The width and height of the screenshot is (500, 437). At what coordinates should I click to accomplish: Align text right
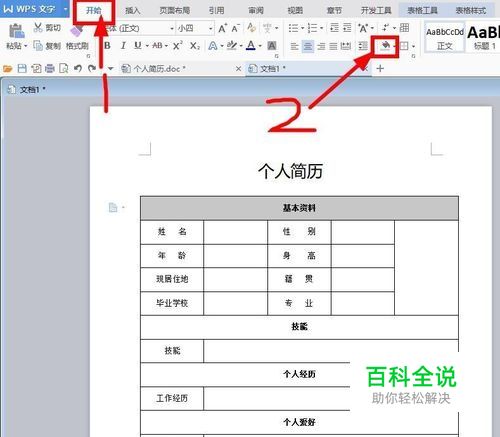[x=321, y=46]
